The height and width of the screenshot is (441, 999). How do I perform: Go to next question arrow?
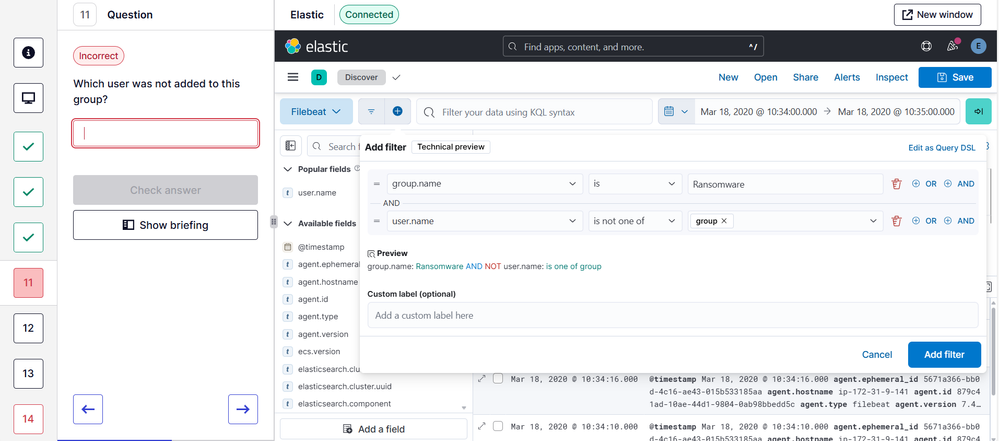coord(242,409)
